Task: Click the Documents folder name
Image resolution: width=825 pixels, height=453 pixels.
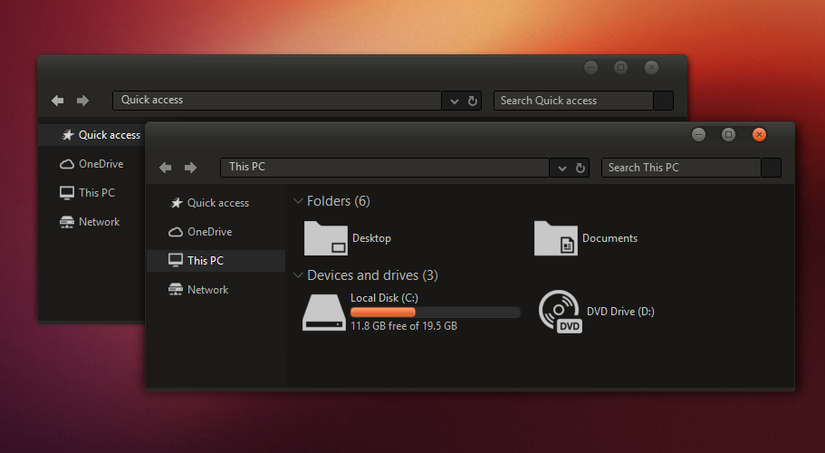Action: coord(610,238)
